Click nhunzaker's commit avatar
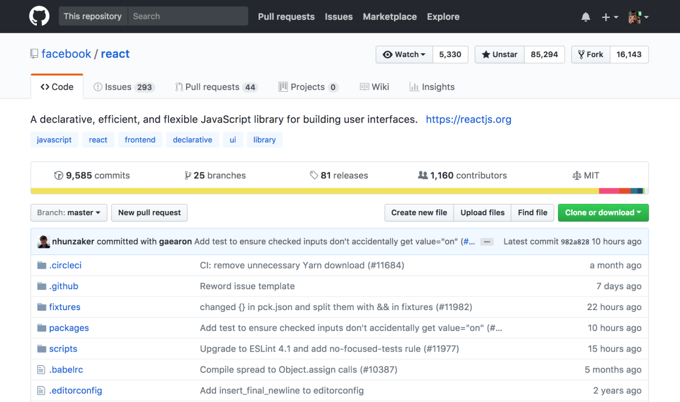This screenshot has width=680, height=402. point(44,242)
